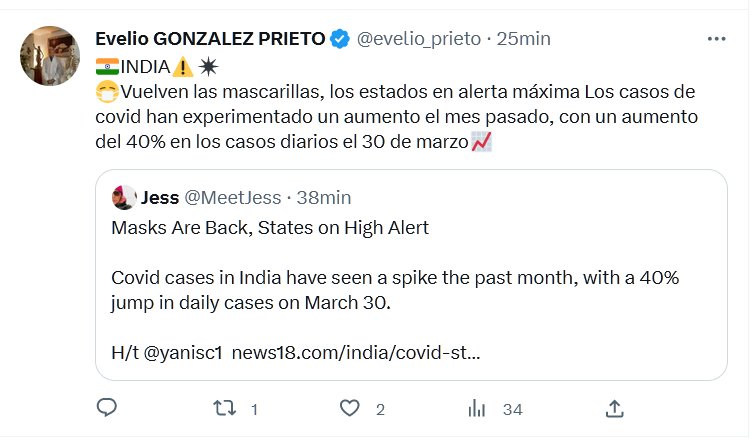Open the Evelio GONZALEZ PRIETO display name
Screen dimensions: 752x438
pyautogui.click(x=210, y=39)
